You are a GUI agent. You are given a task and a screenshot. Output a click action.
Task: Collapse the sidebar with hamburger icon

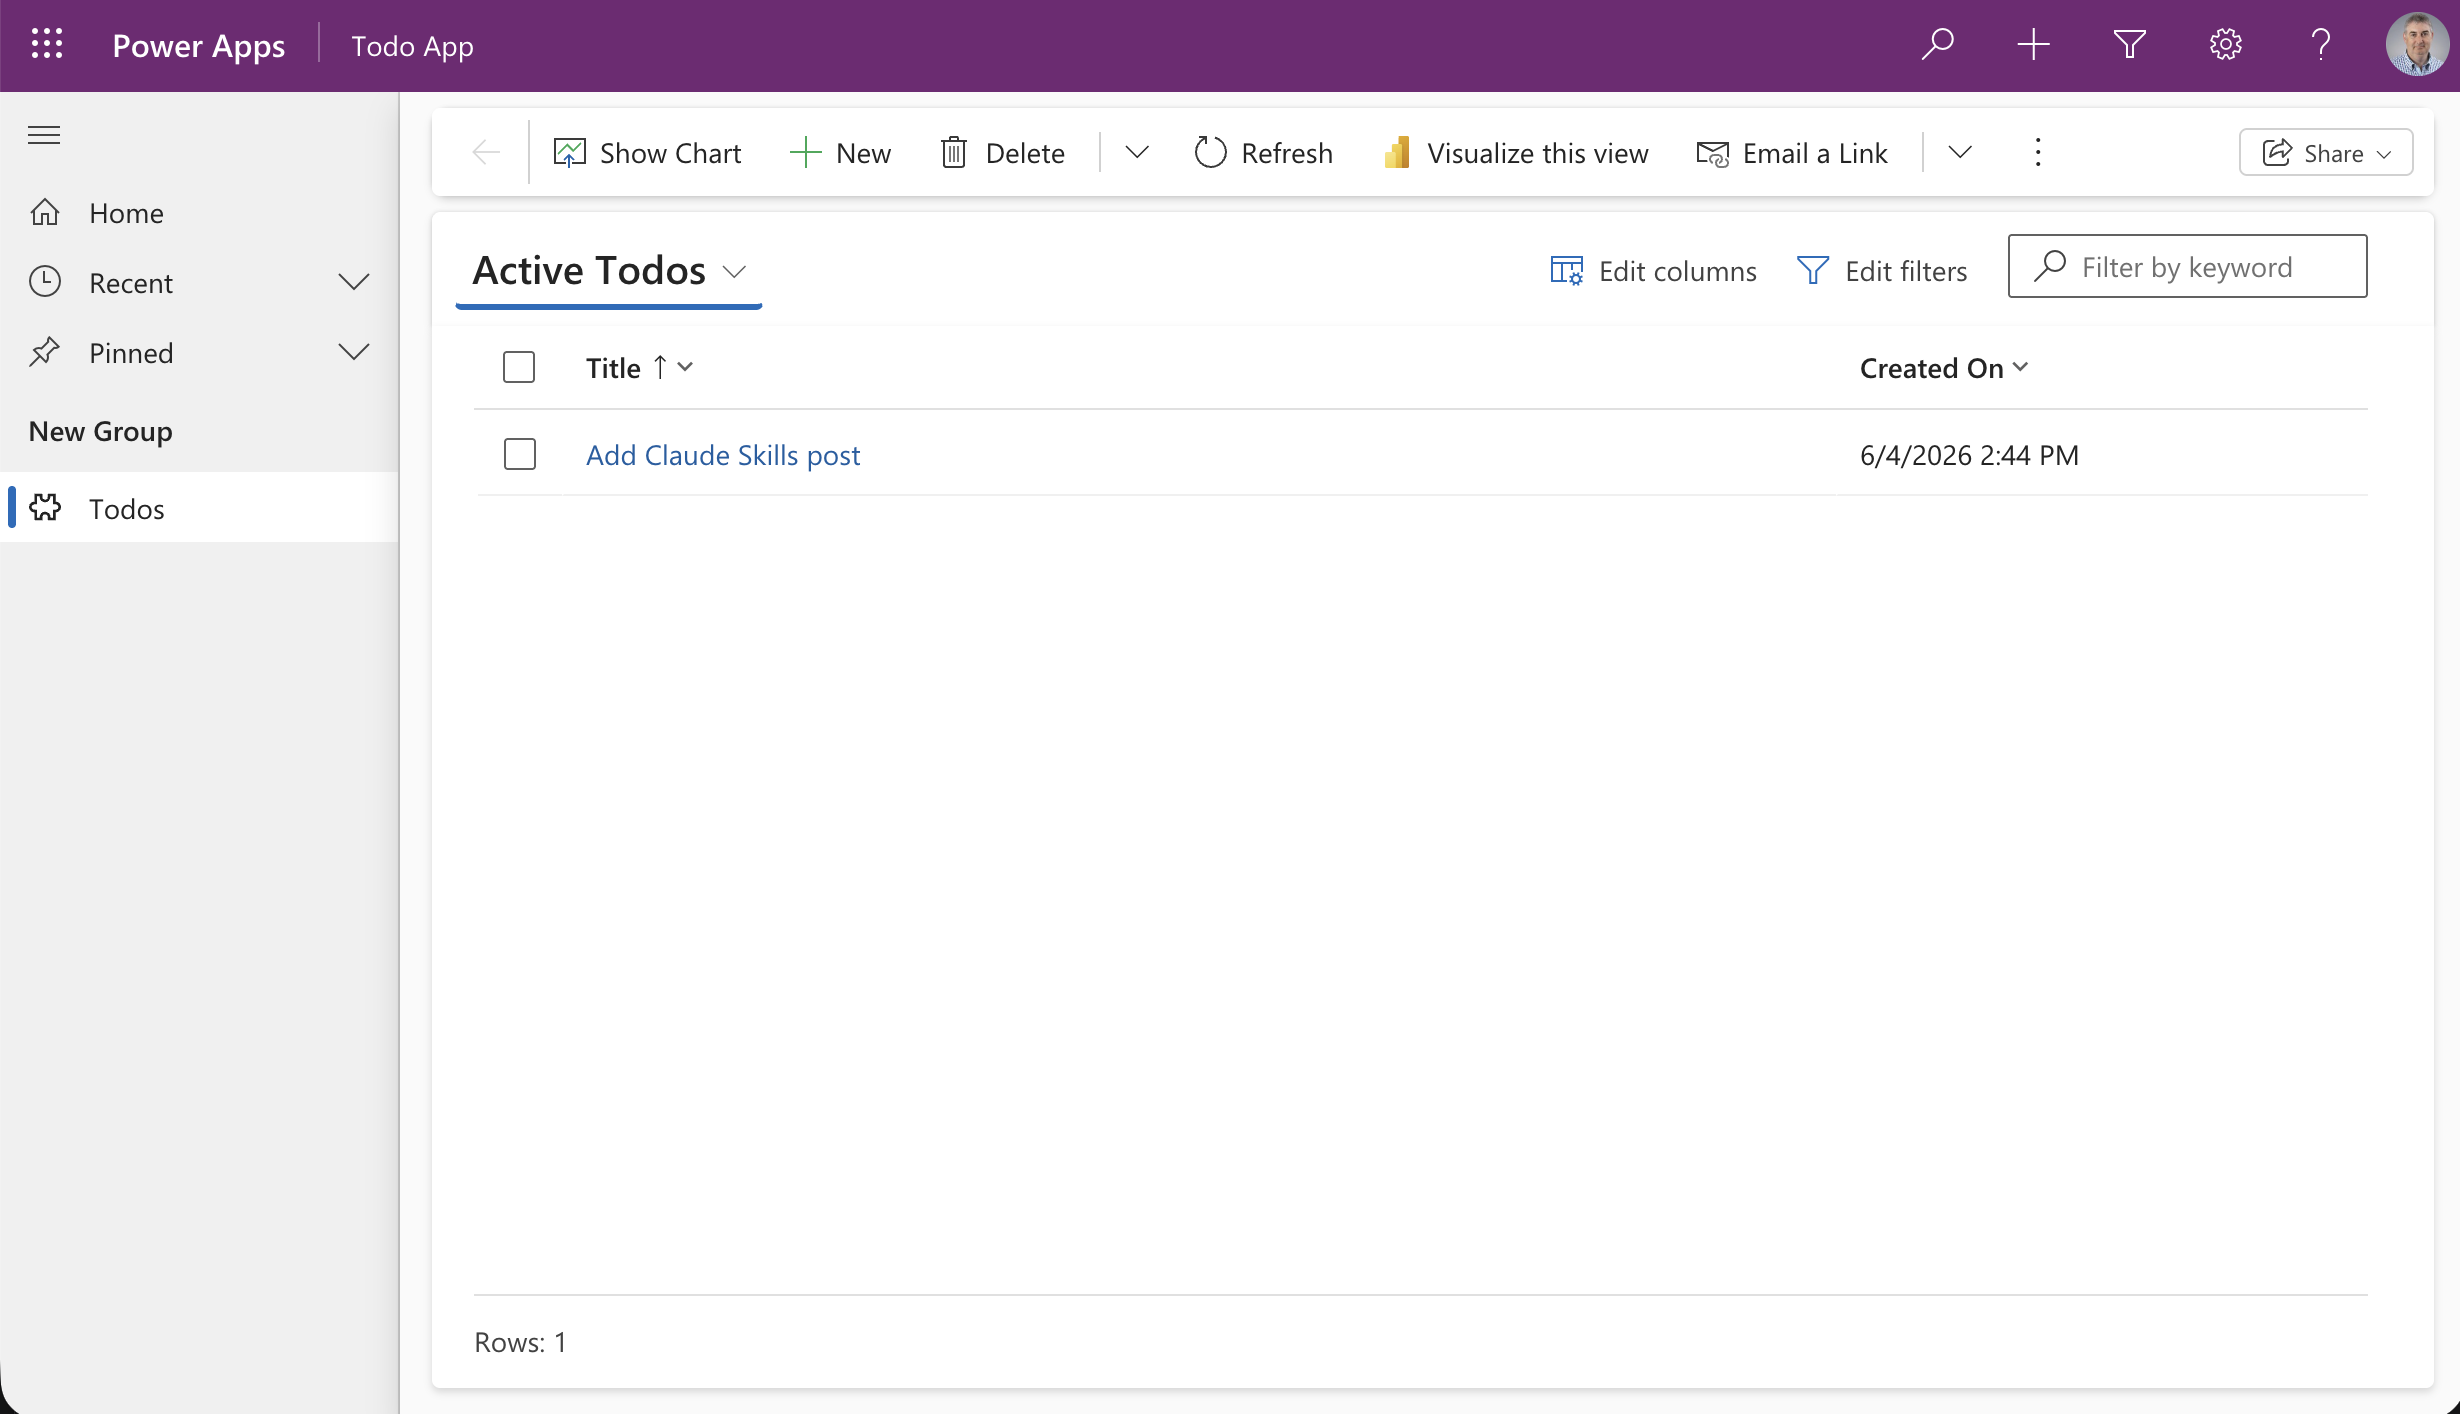pyautogui.click(x=44, y=135)
